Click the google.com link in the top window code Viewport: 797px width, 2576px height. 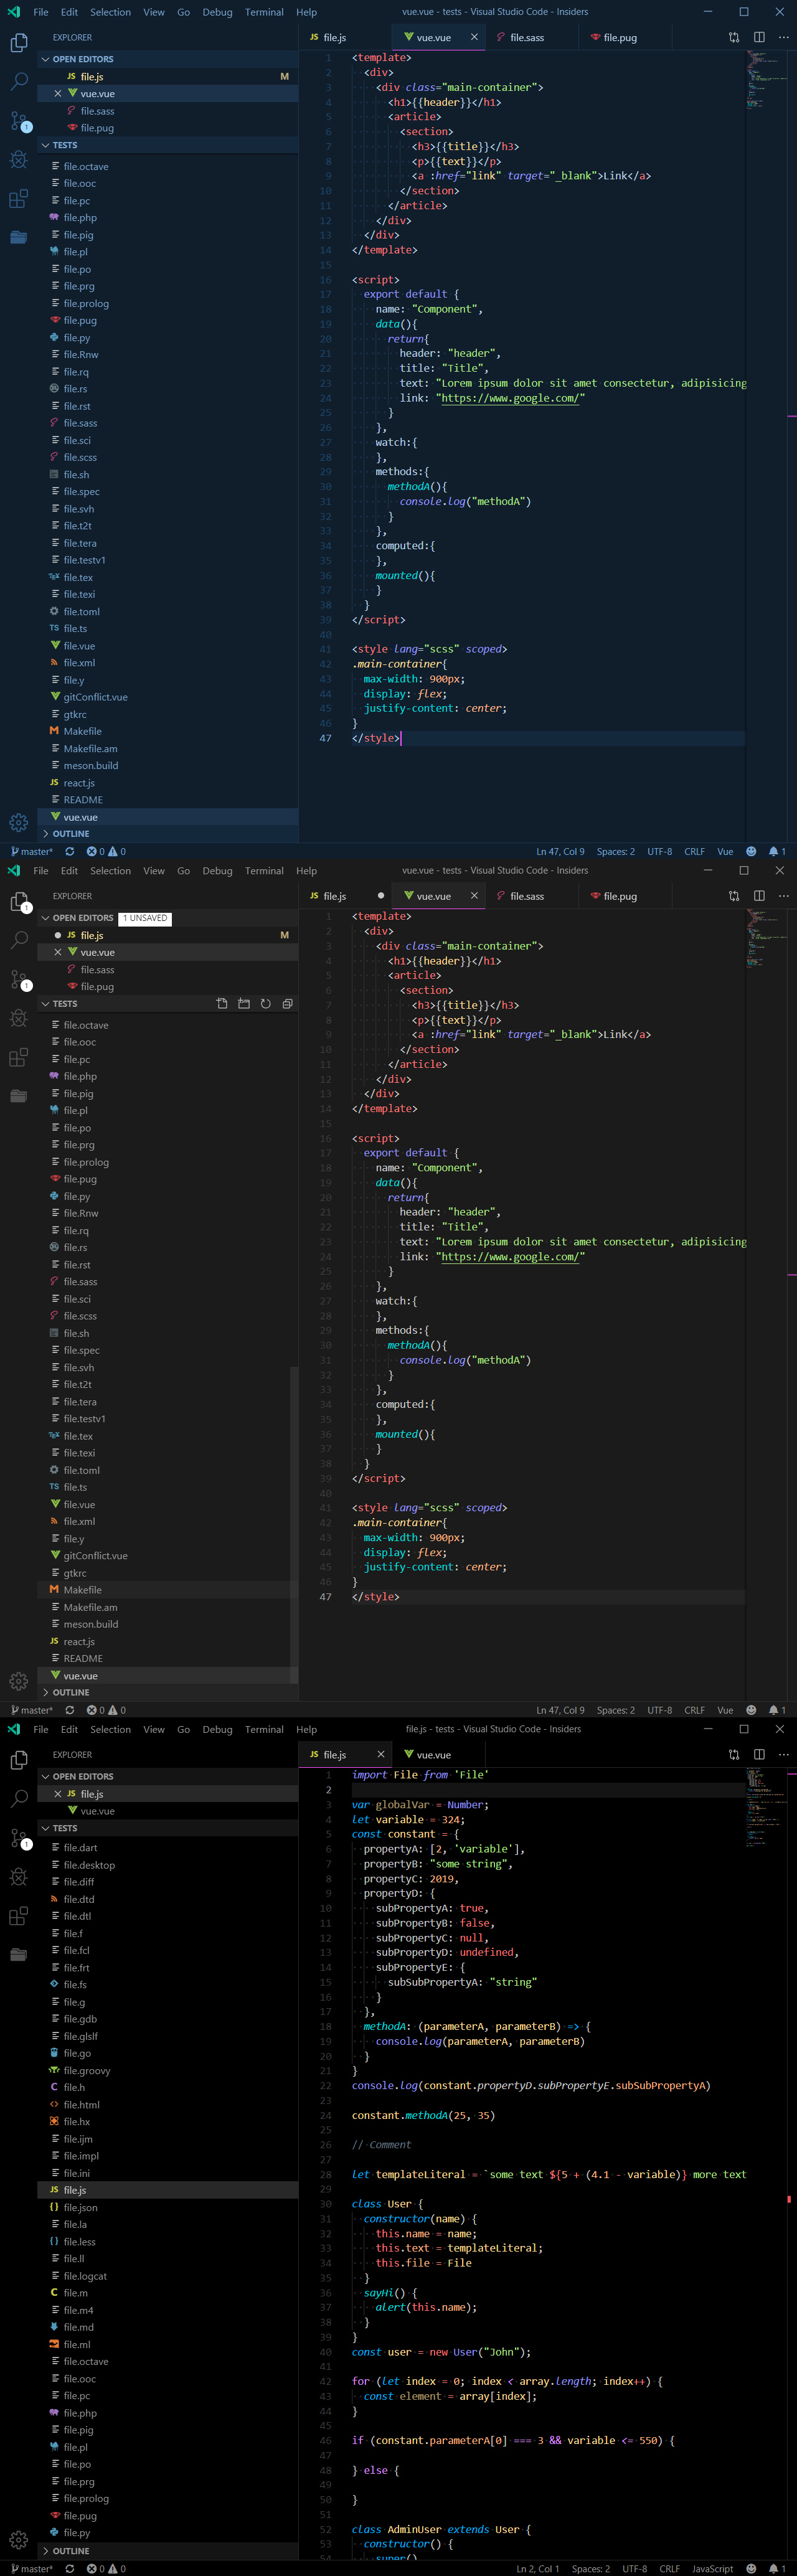coord(510,398)
